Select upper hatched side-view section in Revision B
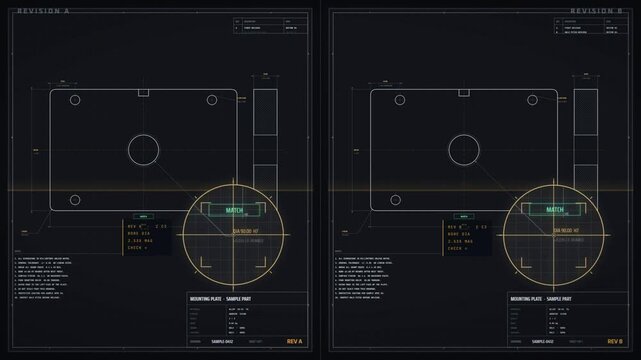 [586, 112]
